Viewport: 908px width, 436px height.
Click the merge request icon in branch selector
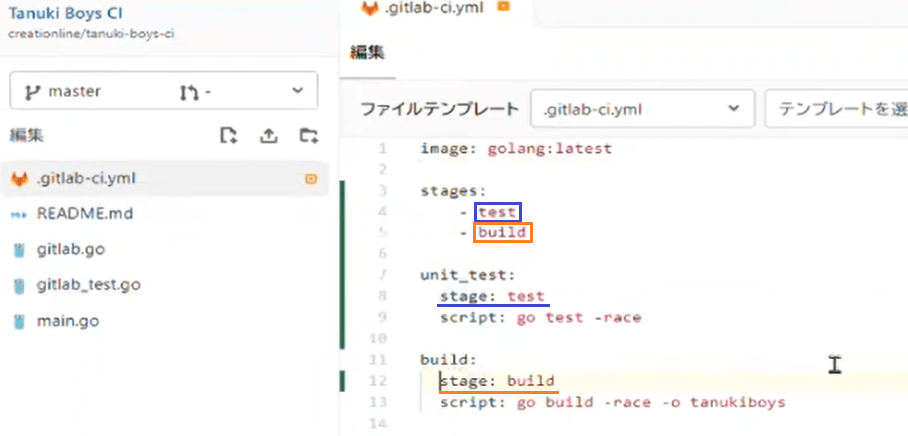(x=189, y=91)
